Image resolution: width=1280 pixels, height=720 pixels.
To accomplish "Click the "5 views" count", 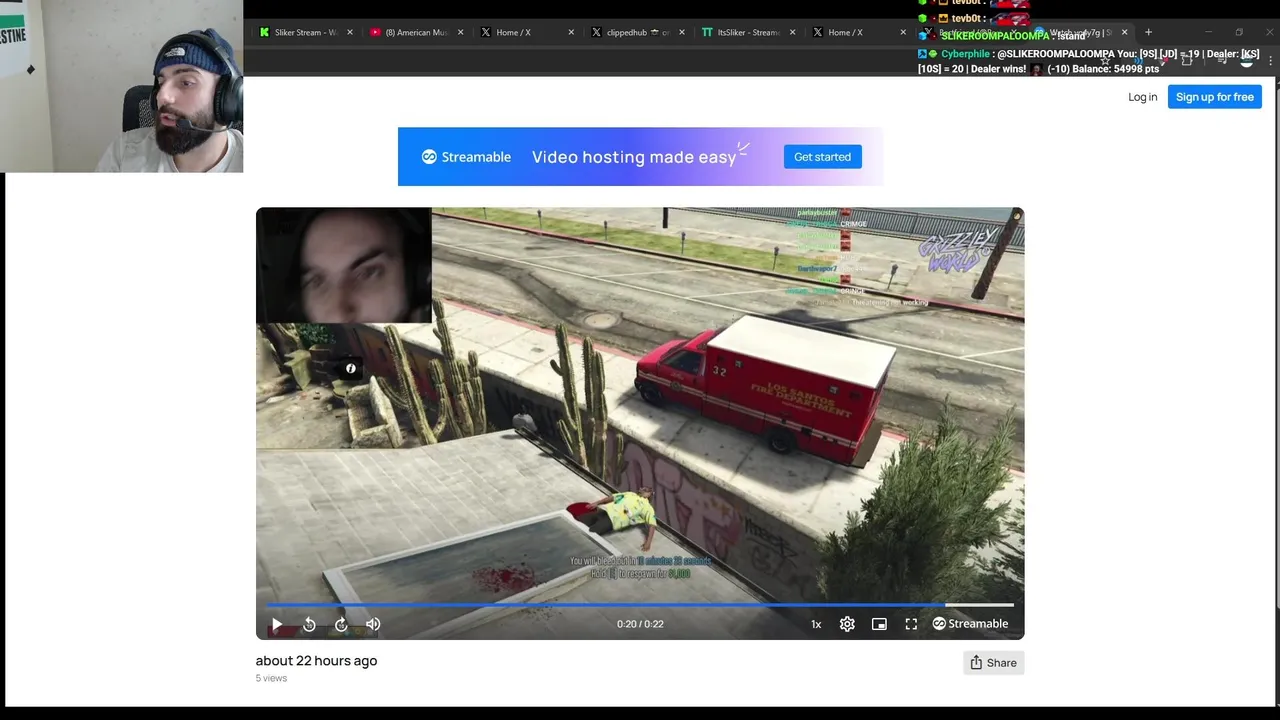I will click(x=271, y=678).
